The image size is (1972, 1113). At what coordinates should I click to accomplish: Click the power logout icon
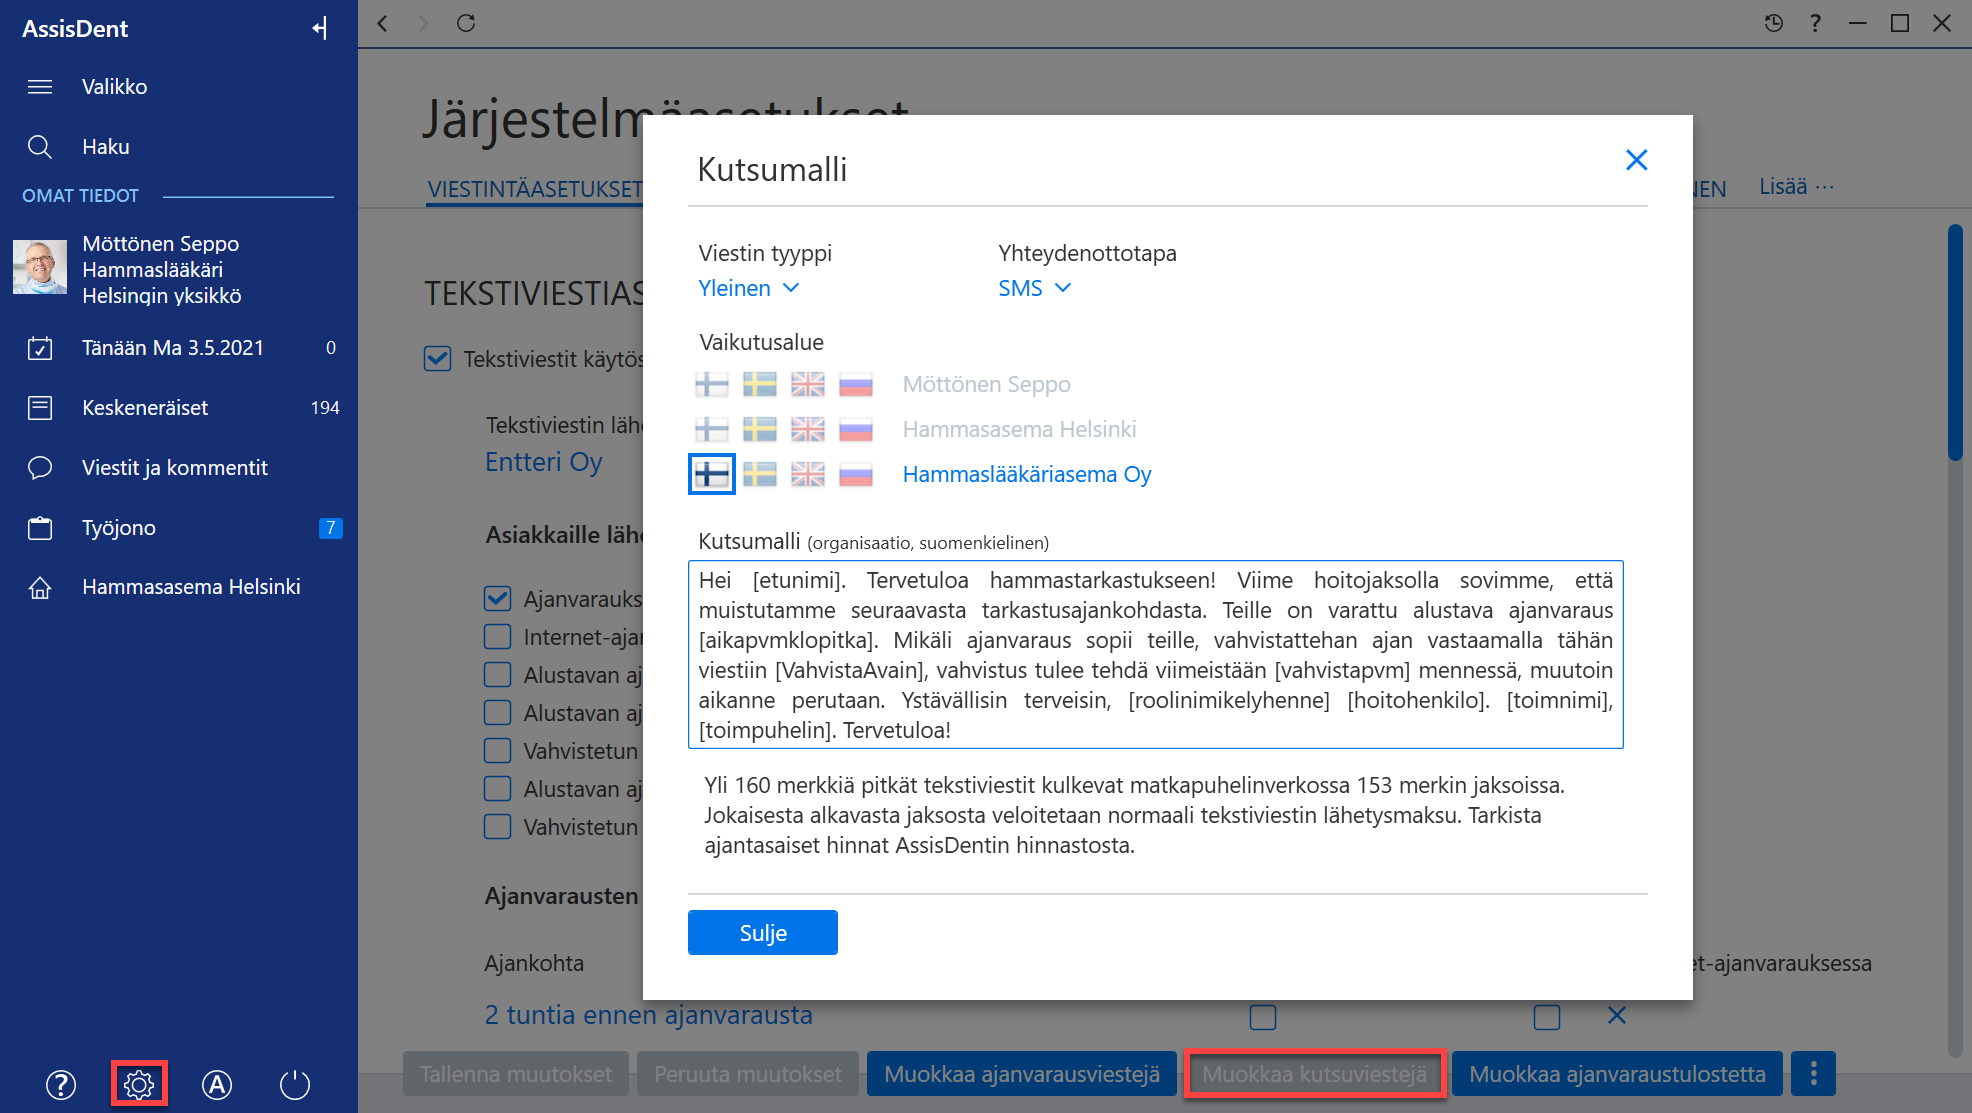point(295,1084)
